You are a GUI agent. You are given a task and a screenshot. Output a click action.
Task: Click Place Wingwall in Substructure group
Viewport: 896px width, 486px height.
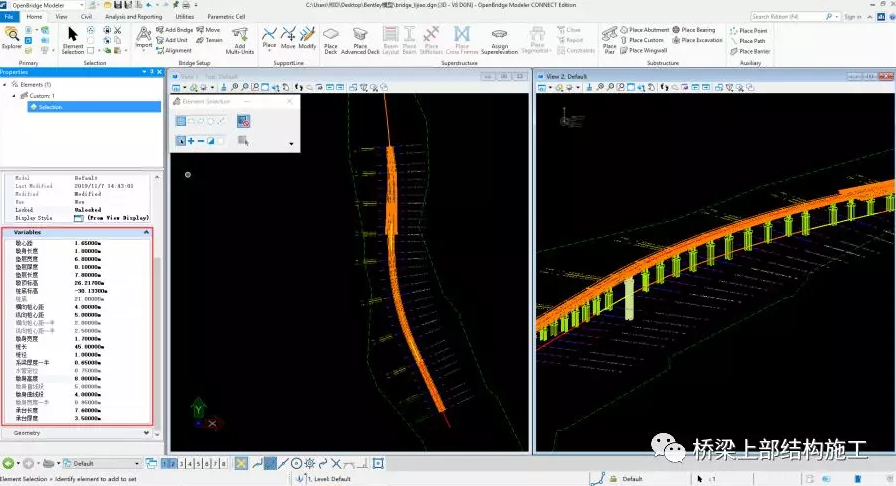(x=643, y=50)
